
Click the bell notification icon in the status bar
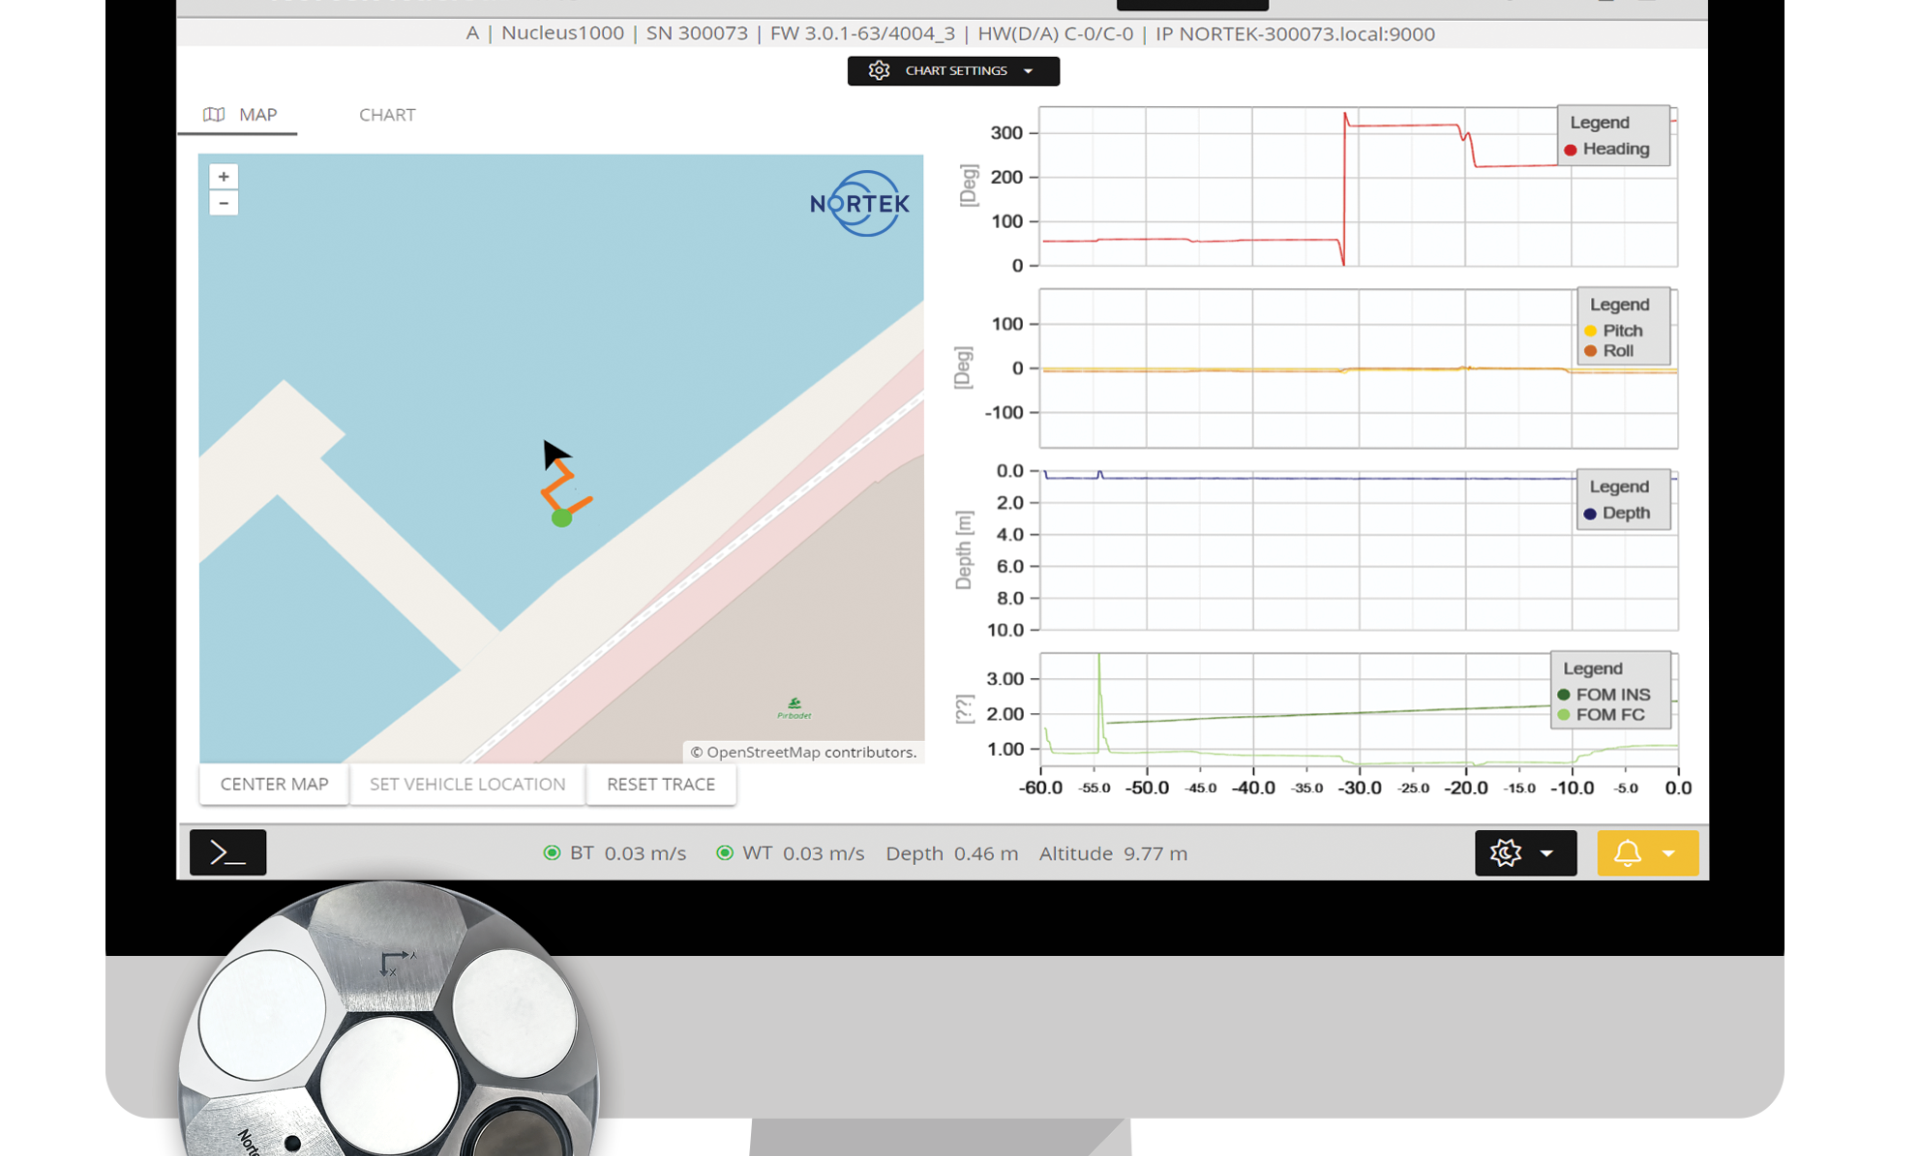tap(1628, 853)
